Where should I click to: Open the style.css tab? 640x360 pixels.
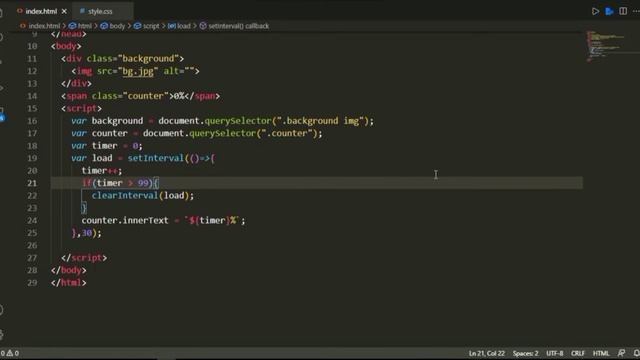pyautogui.click(x=100, y=11)
